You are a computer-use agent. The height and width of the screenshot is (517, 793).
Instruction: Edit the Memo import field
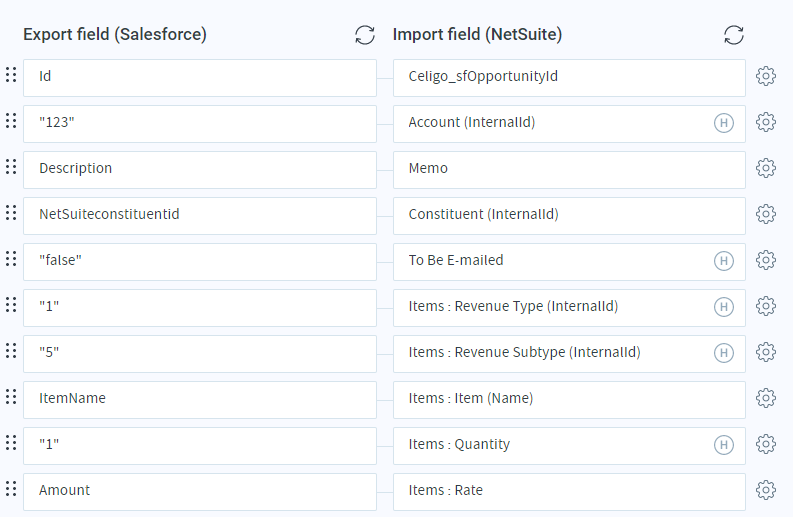point(569,170)
